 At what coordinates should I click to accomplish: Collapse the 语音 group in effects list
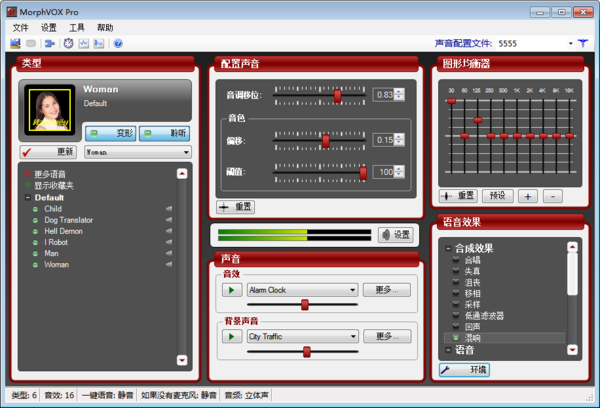[448, 350]
